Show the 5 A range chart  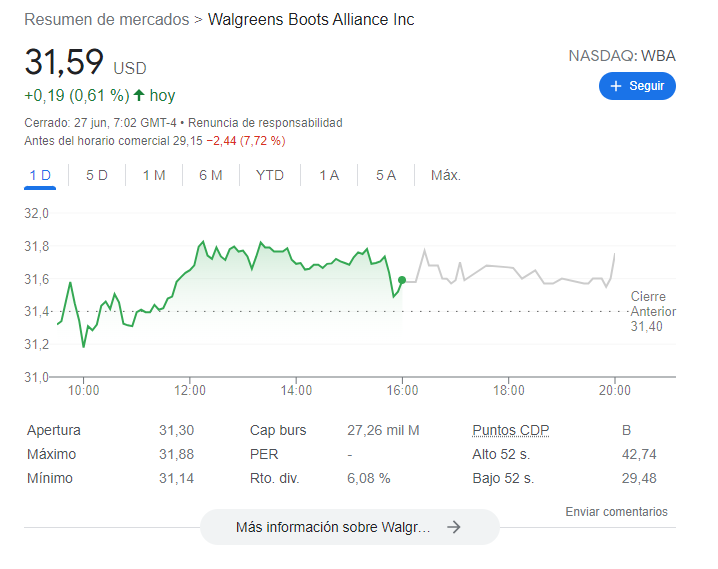click(x=386, y=175)
